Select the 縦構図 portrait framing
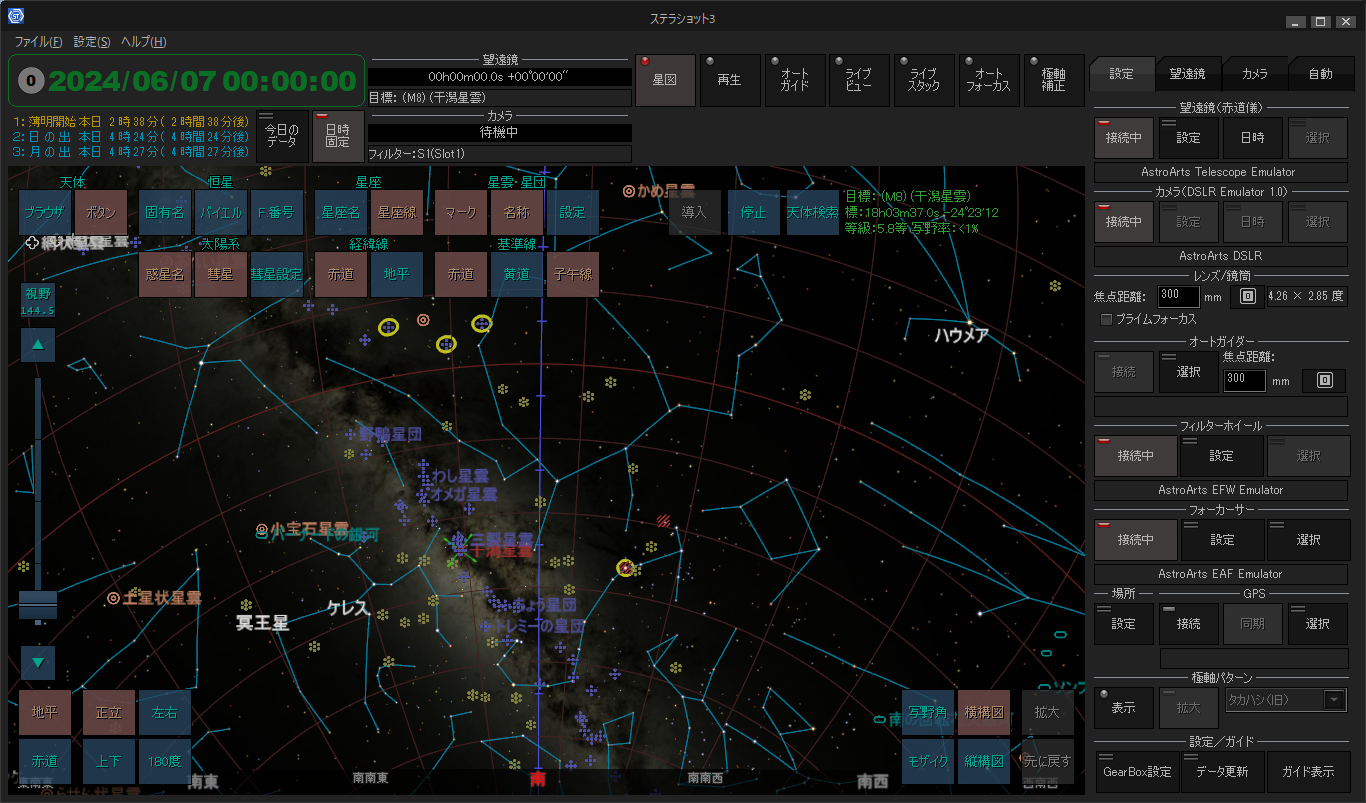 (984, 761)
